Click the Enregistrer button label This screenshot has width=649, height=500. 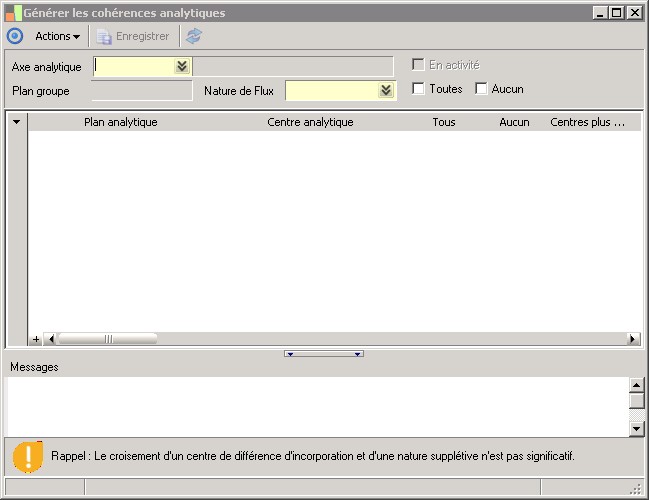point(142,36)
